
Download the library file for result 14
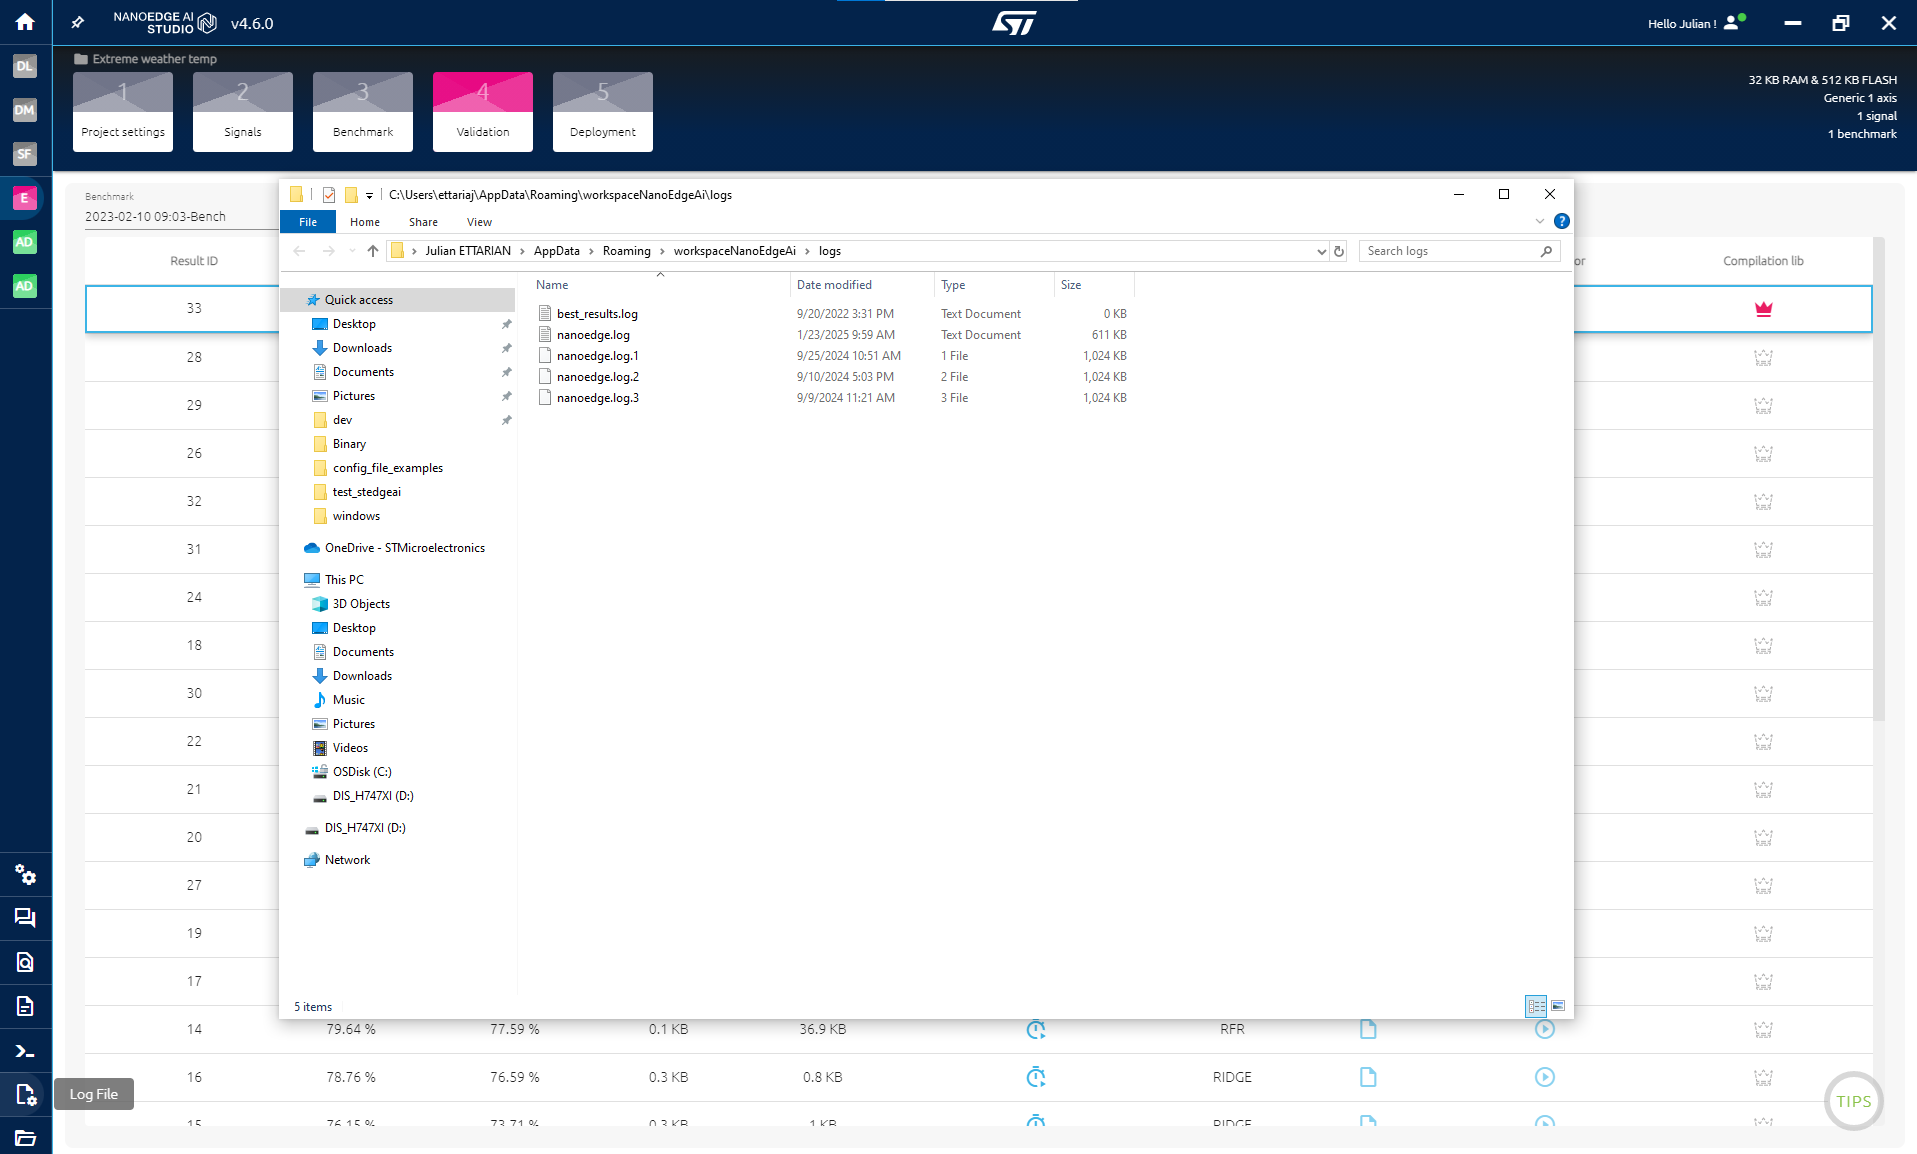(x=1367, y=1029)
